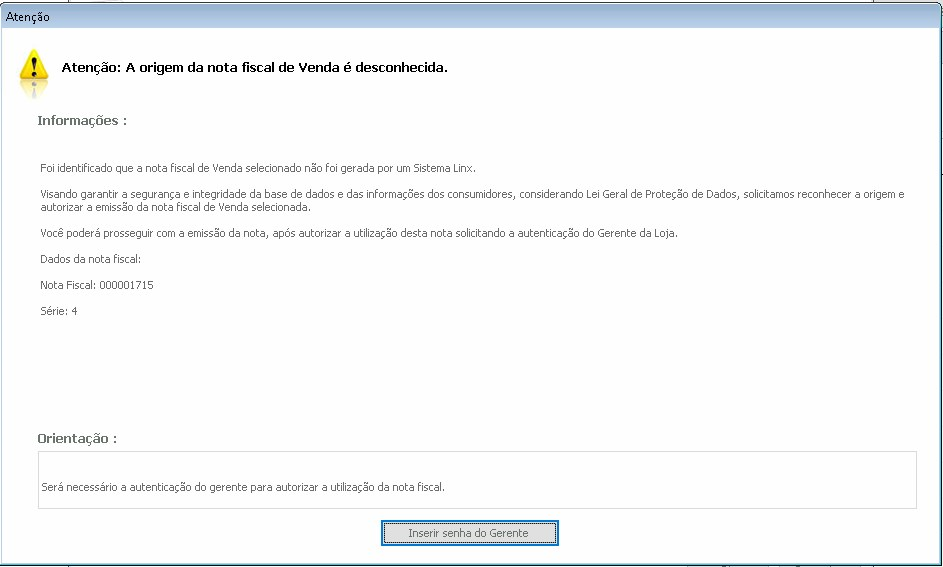The image size is (943, 567).
Task: Click the yellow warning triangle icon
Action: tap(34, 66)
